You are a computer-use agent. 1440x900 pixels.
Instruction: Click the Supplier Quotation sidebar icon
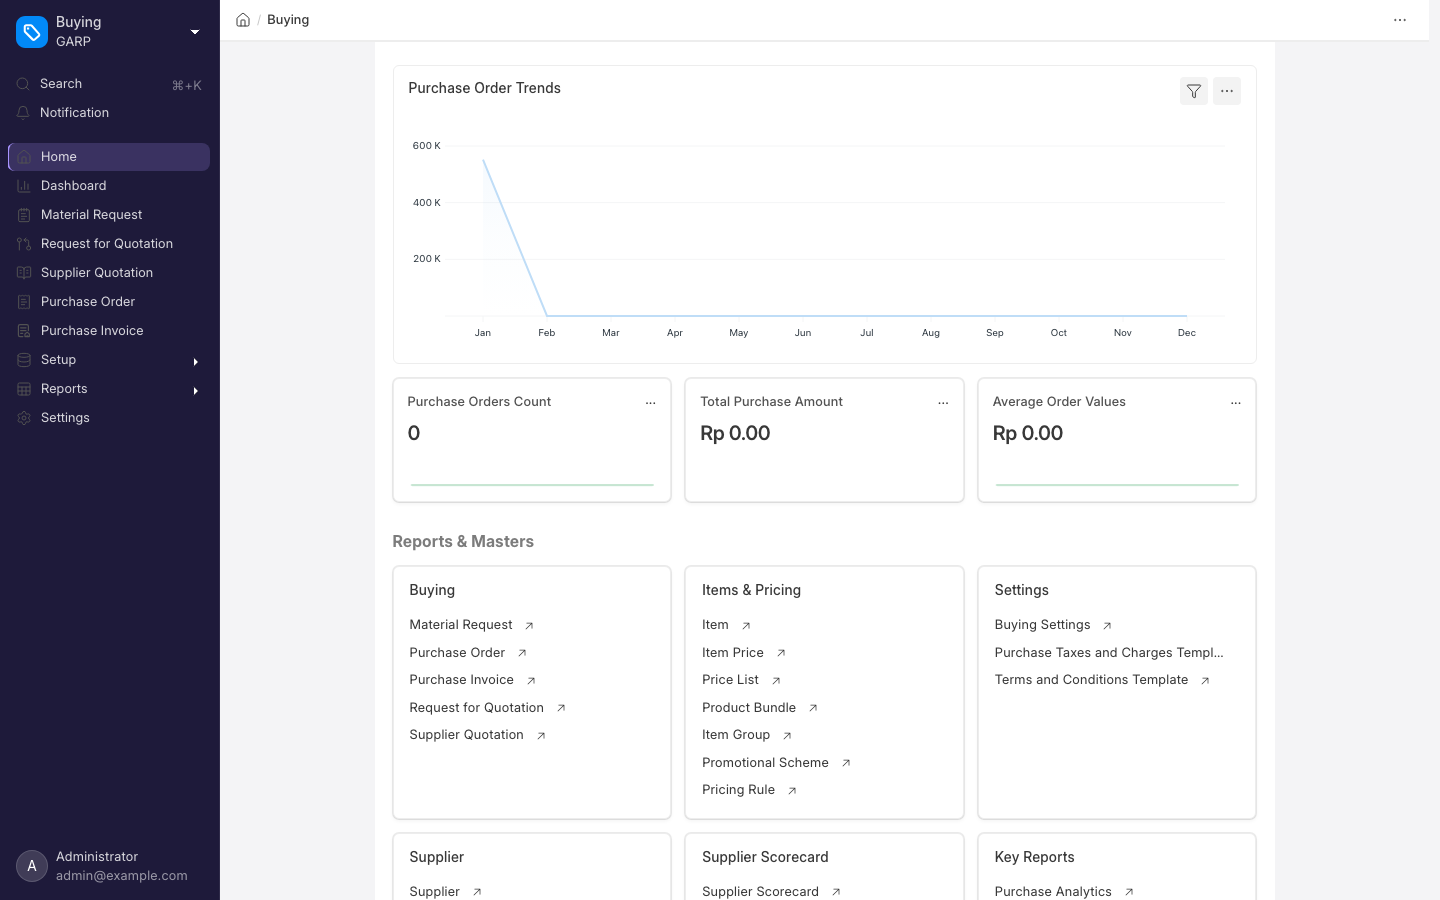[x=24, y=273]
